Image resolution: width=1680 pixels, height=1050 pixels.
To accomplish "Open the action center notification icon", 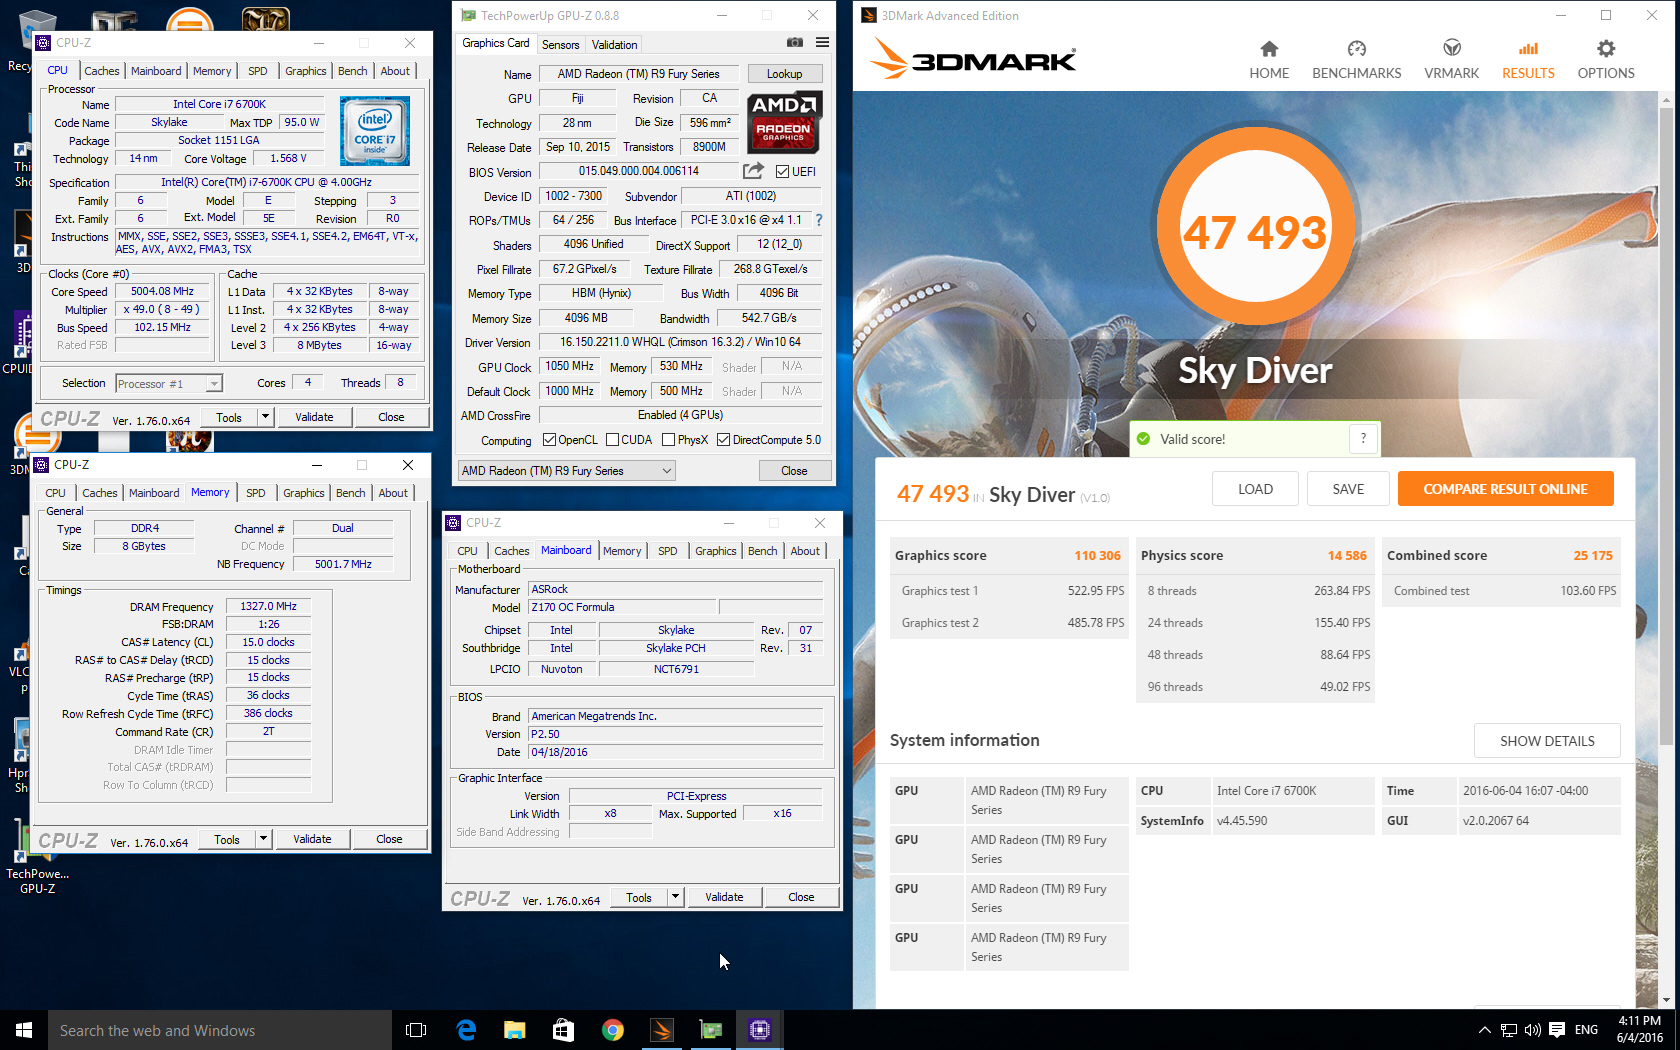I will [1557, 1029].
